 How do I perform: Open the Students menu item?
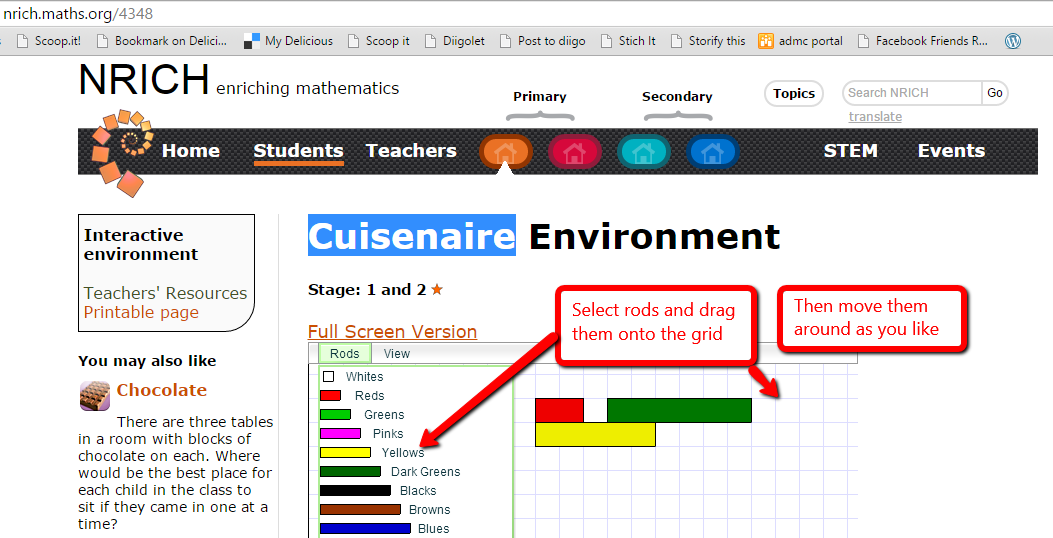click(x=298, y=151)
